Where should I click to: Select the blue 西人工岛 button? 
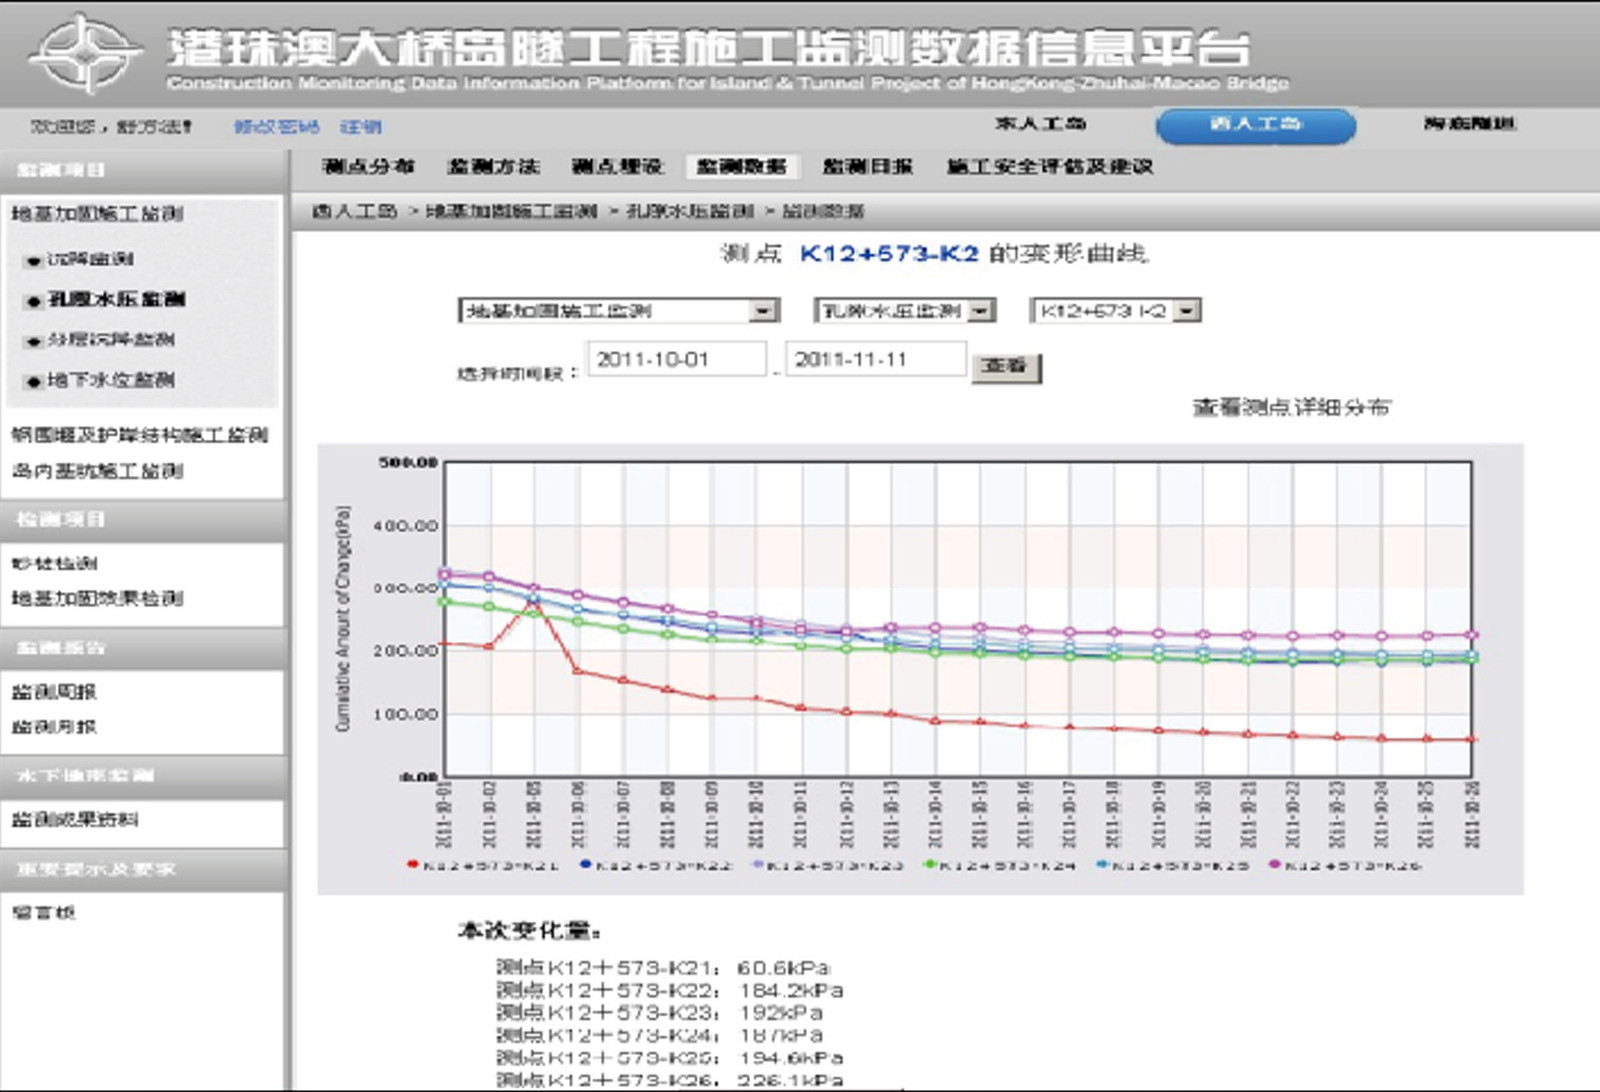[x=1256, y=125]
